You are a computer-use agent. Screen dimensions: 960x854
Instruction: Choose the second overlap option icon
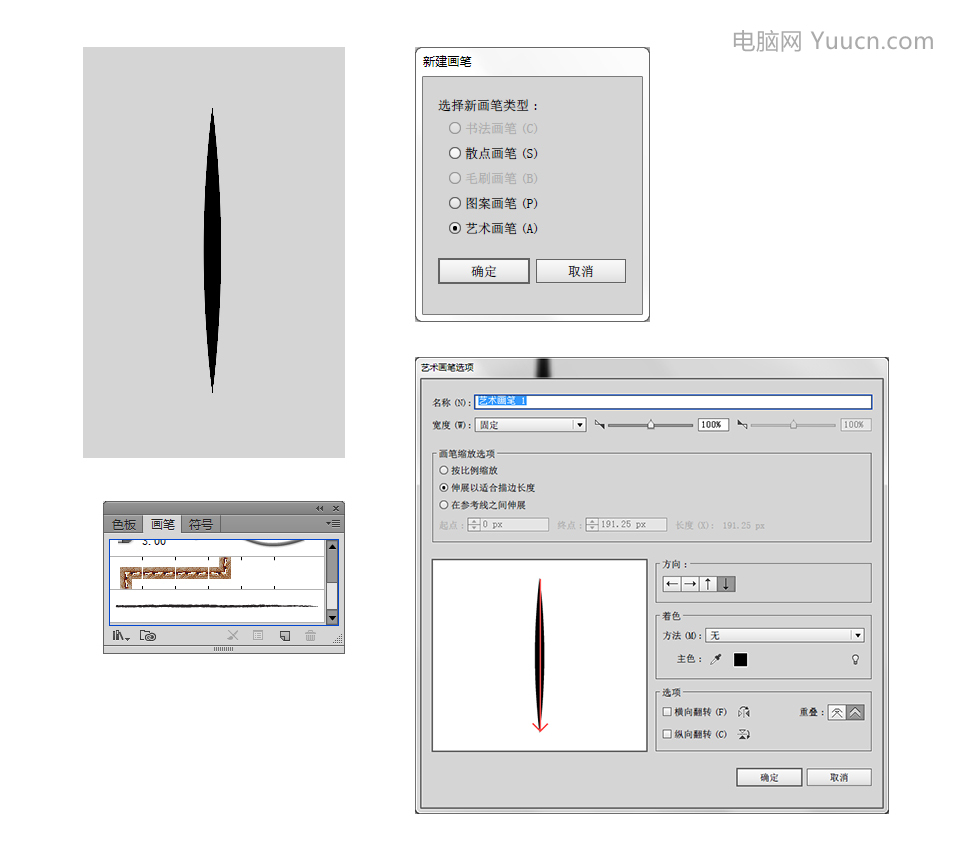coord(855,713)
